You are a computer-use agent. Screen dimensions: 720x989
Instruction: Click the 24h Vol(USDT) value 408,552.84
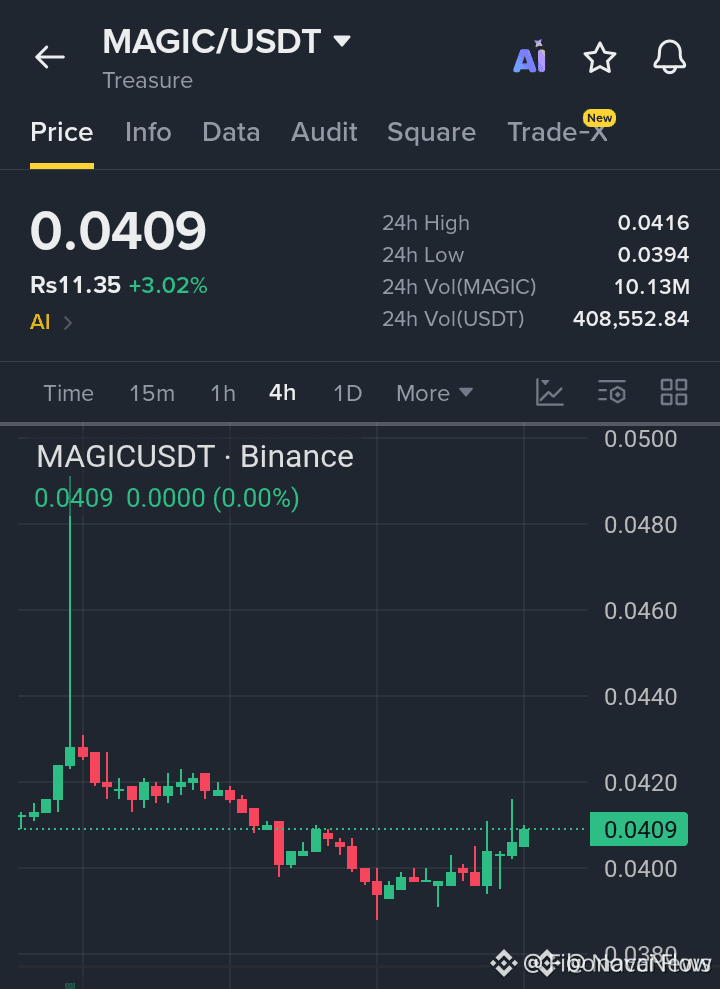coord(631,319)
